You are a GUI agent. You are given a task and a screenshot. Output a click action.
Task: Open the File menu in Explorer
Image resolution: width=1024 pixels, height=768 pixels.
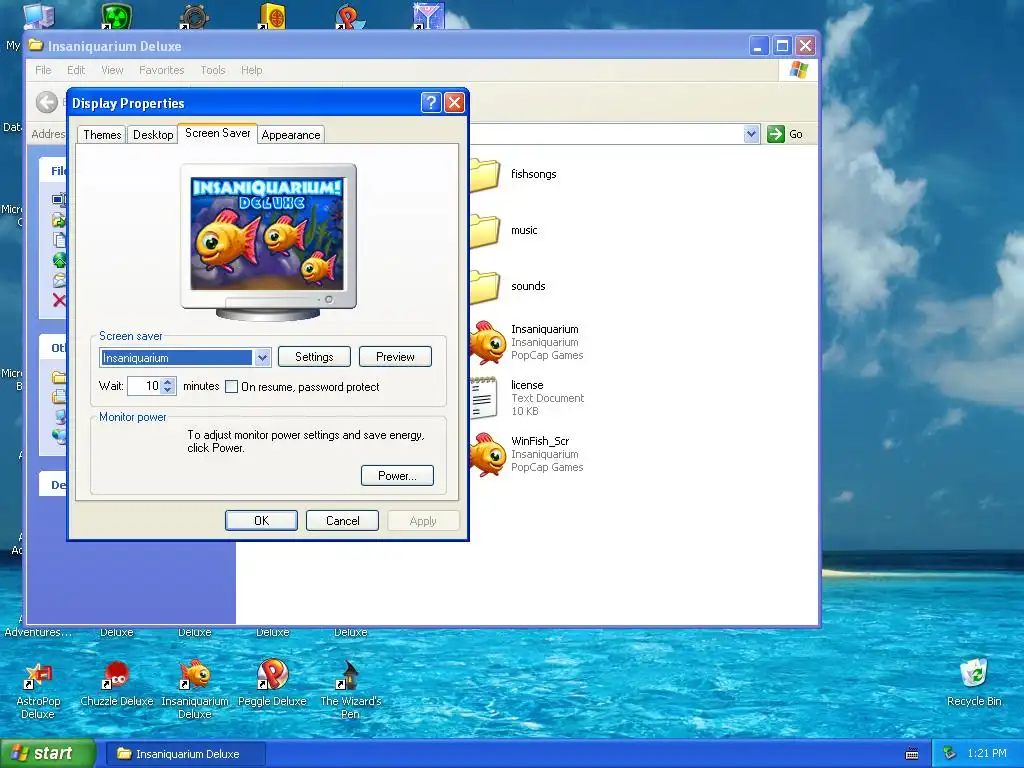(x=43, y=70)
